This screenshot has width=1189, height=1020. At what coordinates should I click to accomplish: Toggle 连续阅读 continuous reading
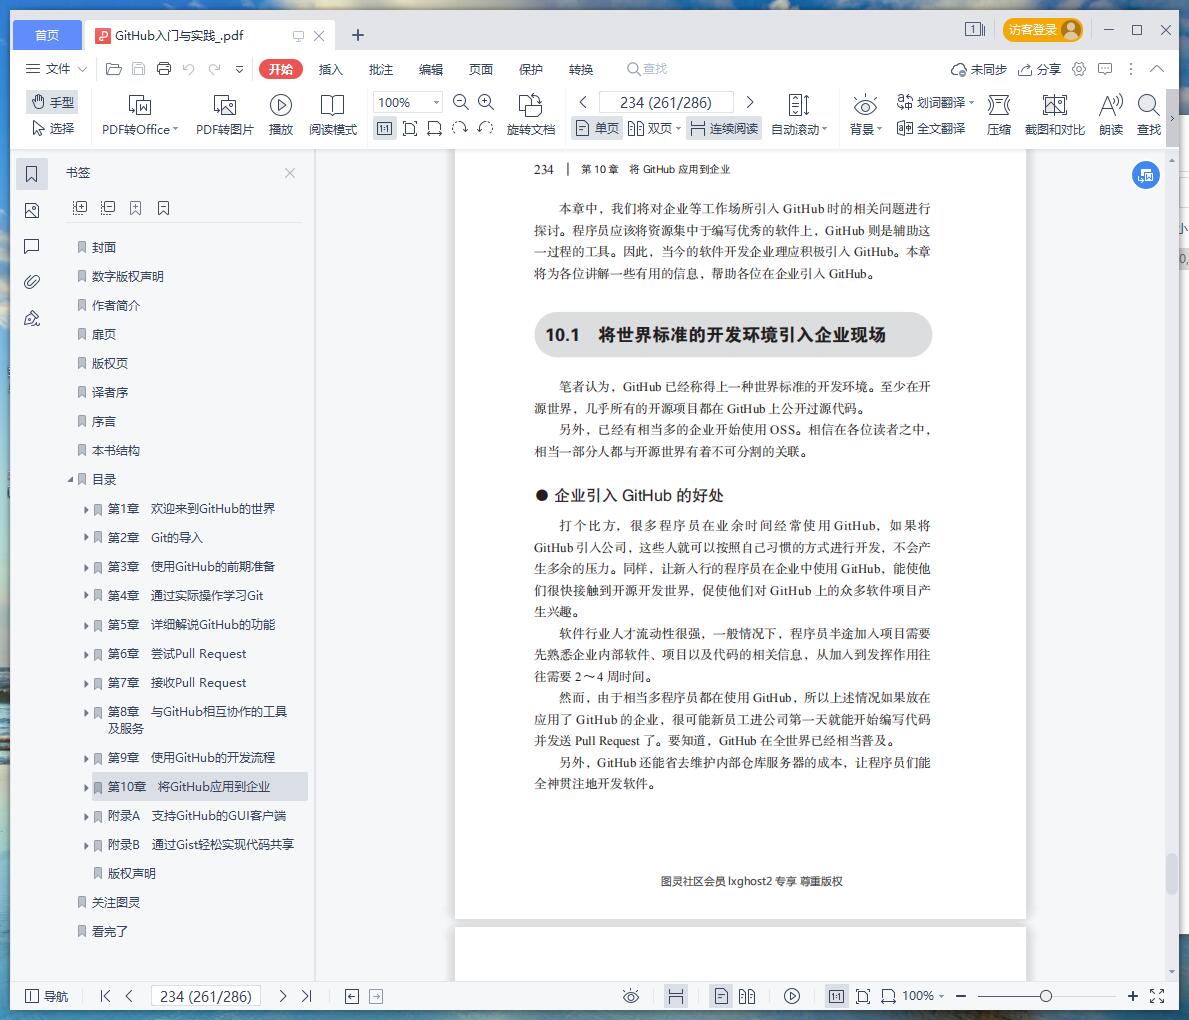pos(724,128)
